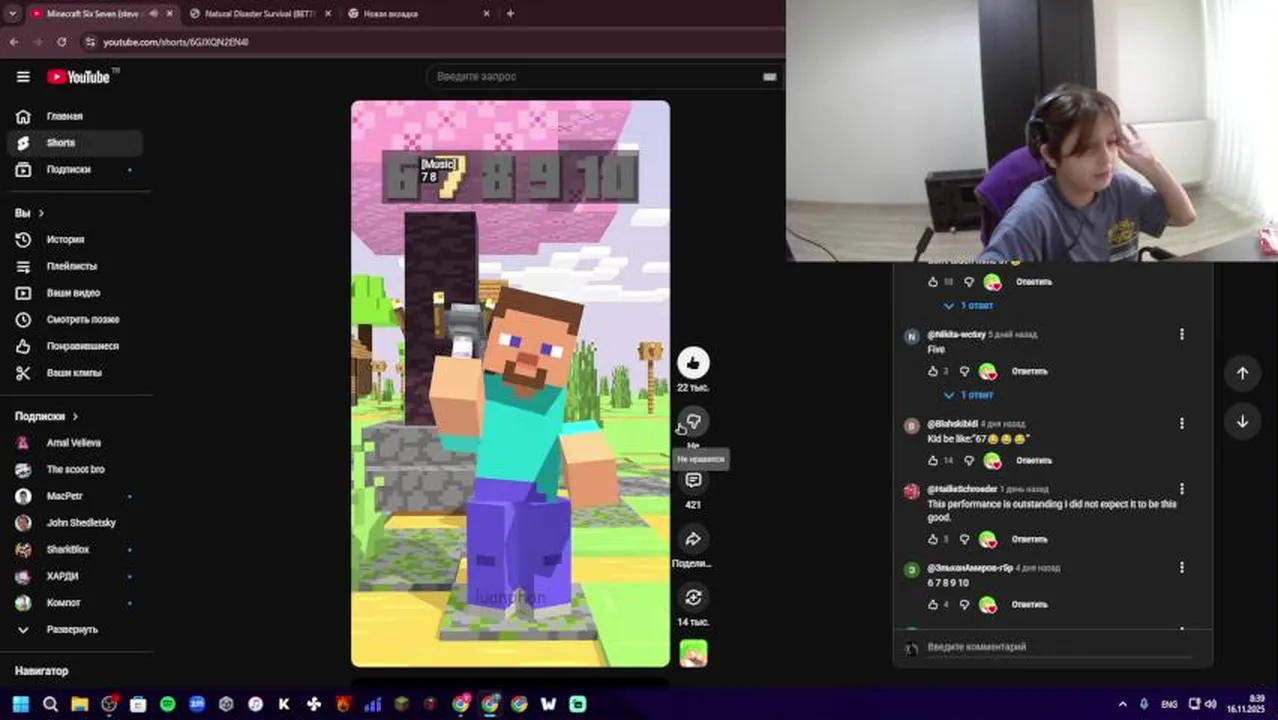1278x720 pixels.
Task: Click the Remix icon showing 14 тыс.
Action: coord(693,597)
